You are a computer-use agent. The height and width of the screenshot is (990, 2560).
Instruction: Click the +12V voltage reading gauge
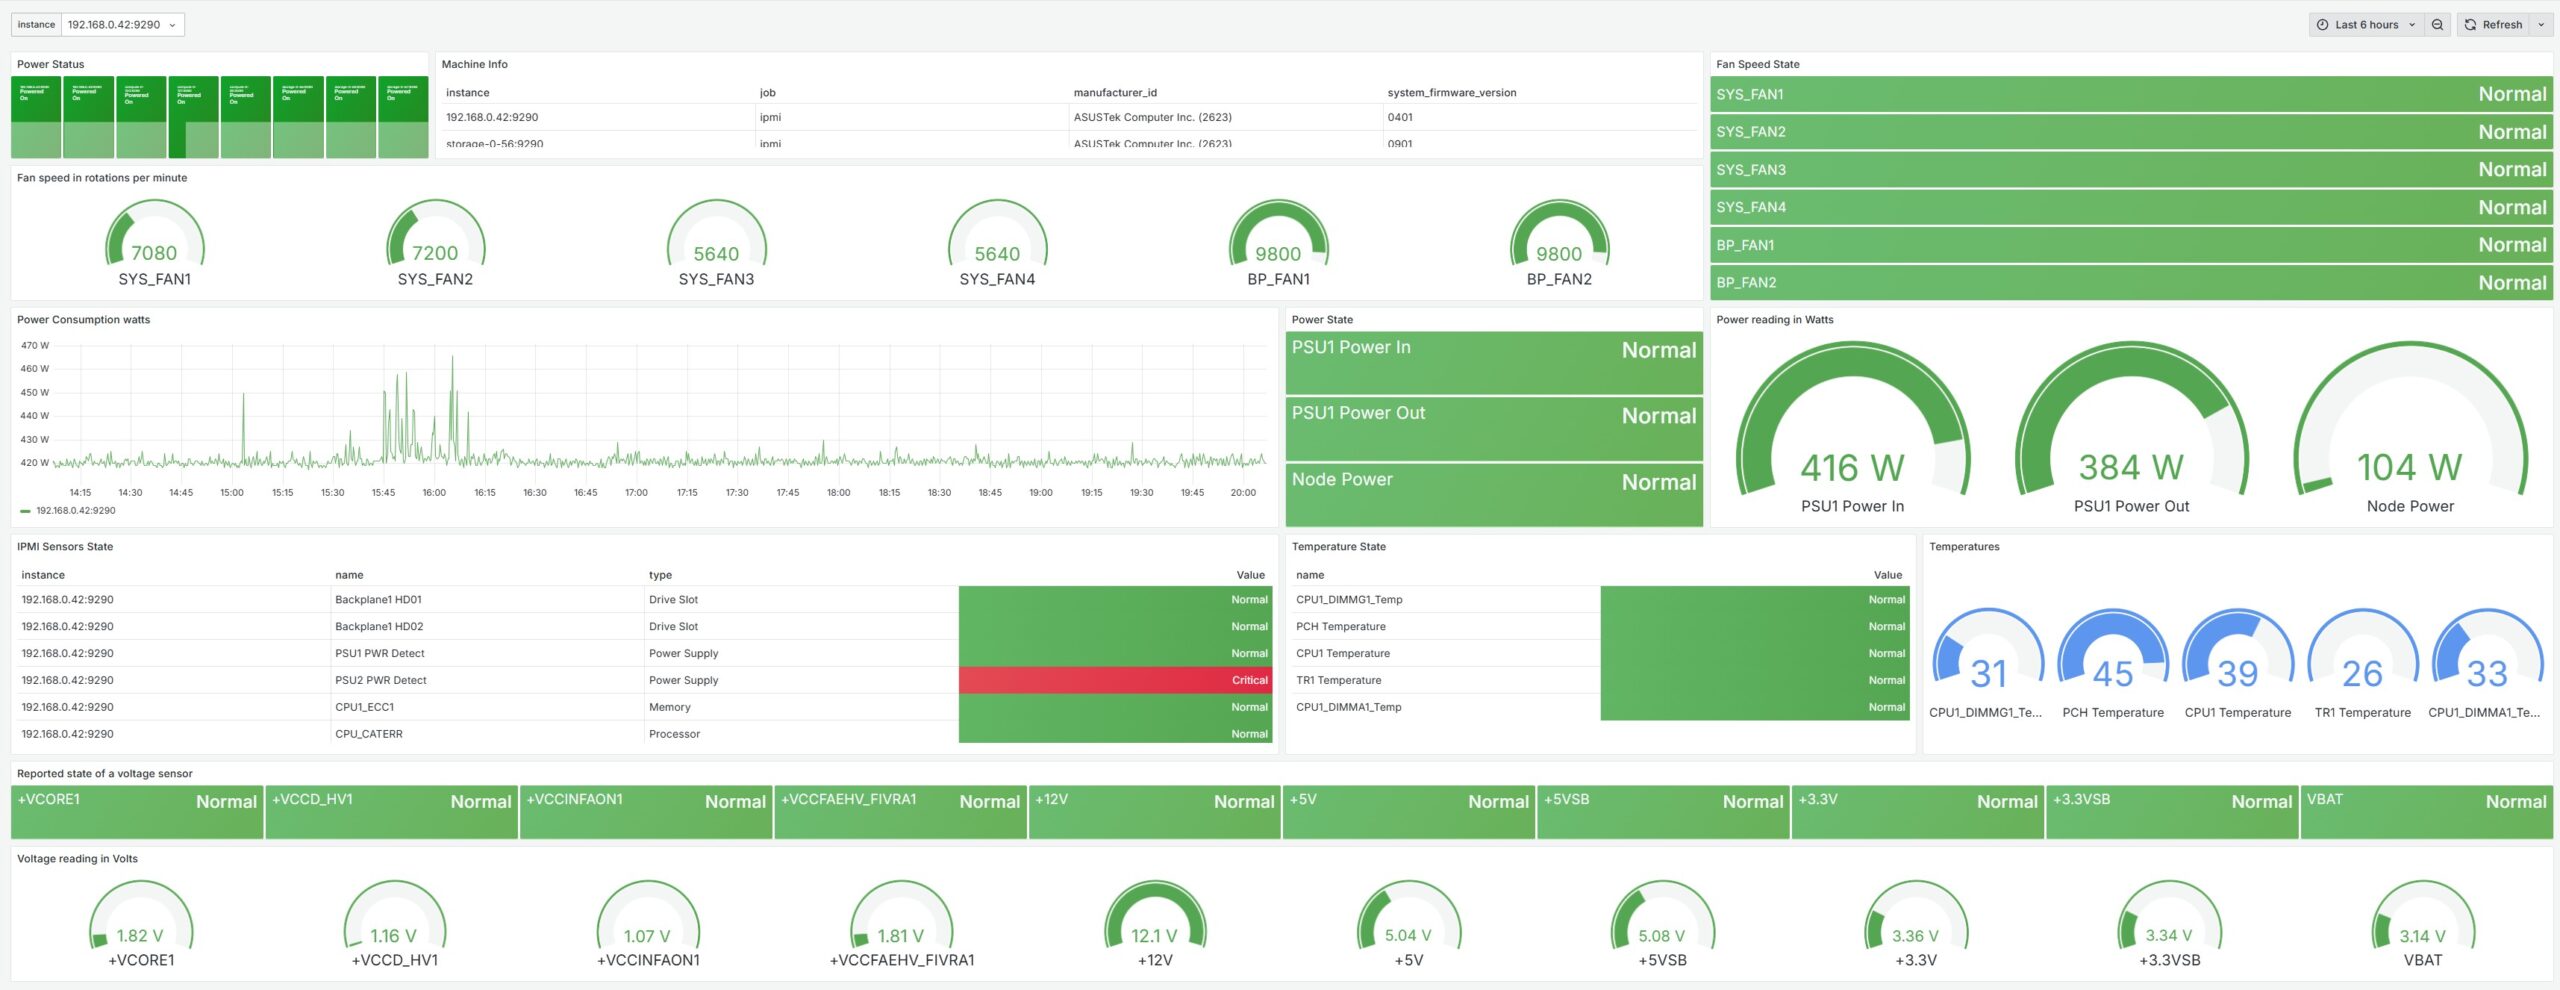[1155, 922]
